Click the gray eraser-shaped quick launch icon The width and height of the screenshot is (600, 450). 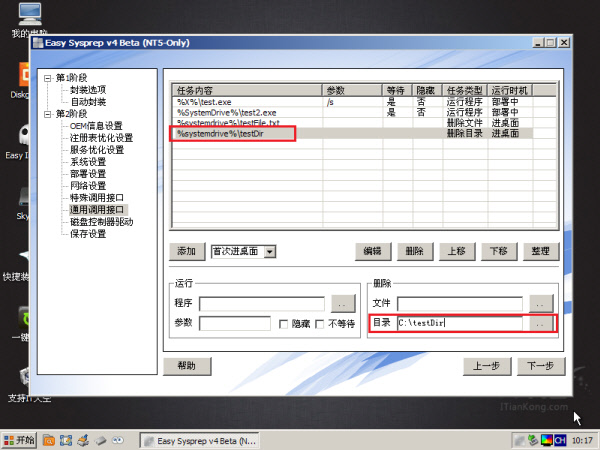100,440
